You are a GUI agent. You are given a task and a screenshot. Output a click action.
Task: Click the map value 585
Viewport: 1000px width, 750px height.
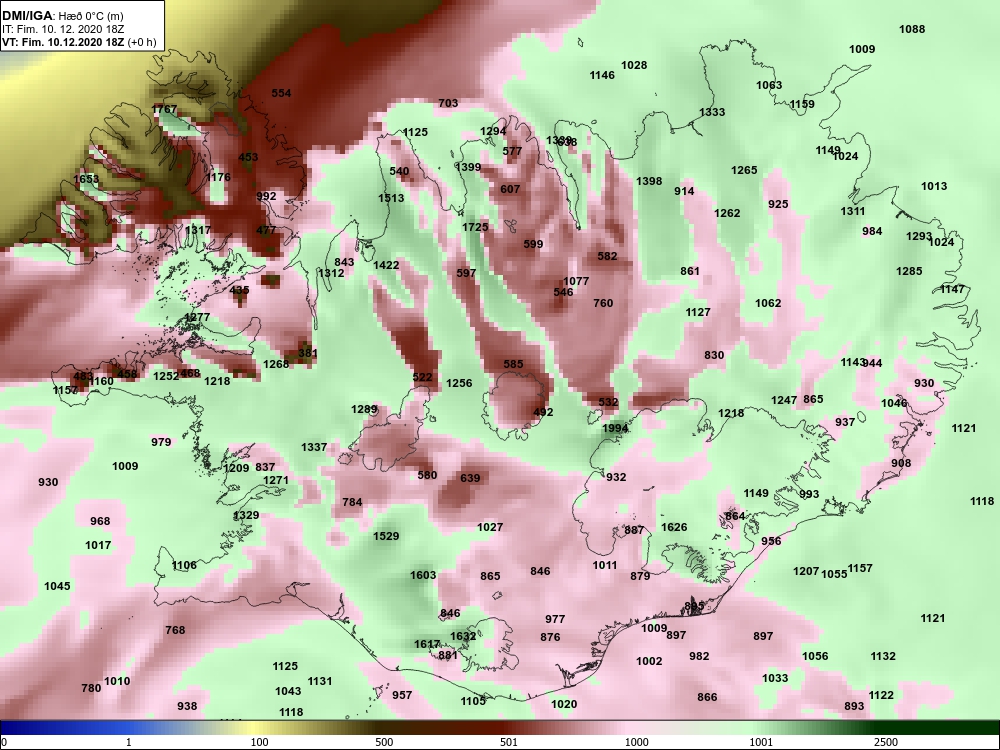tap(513, 364)
